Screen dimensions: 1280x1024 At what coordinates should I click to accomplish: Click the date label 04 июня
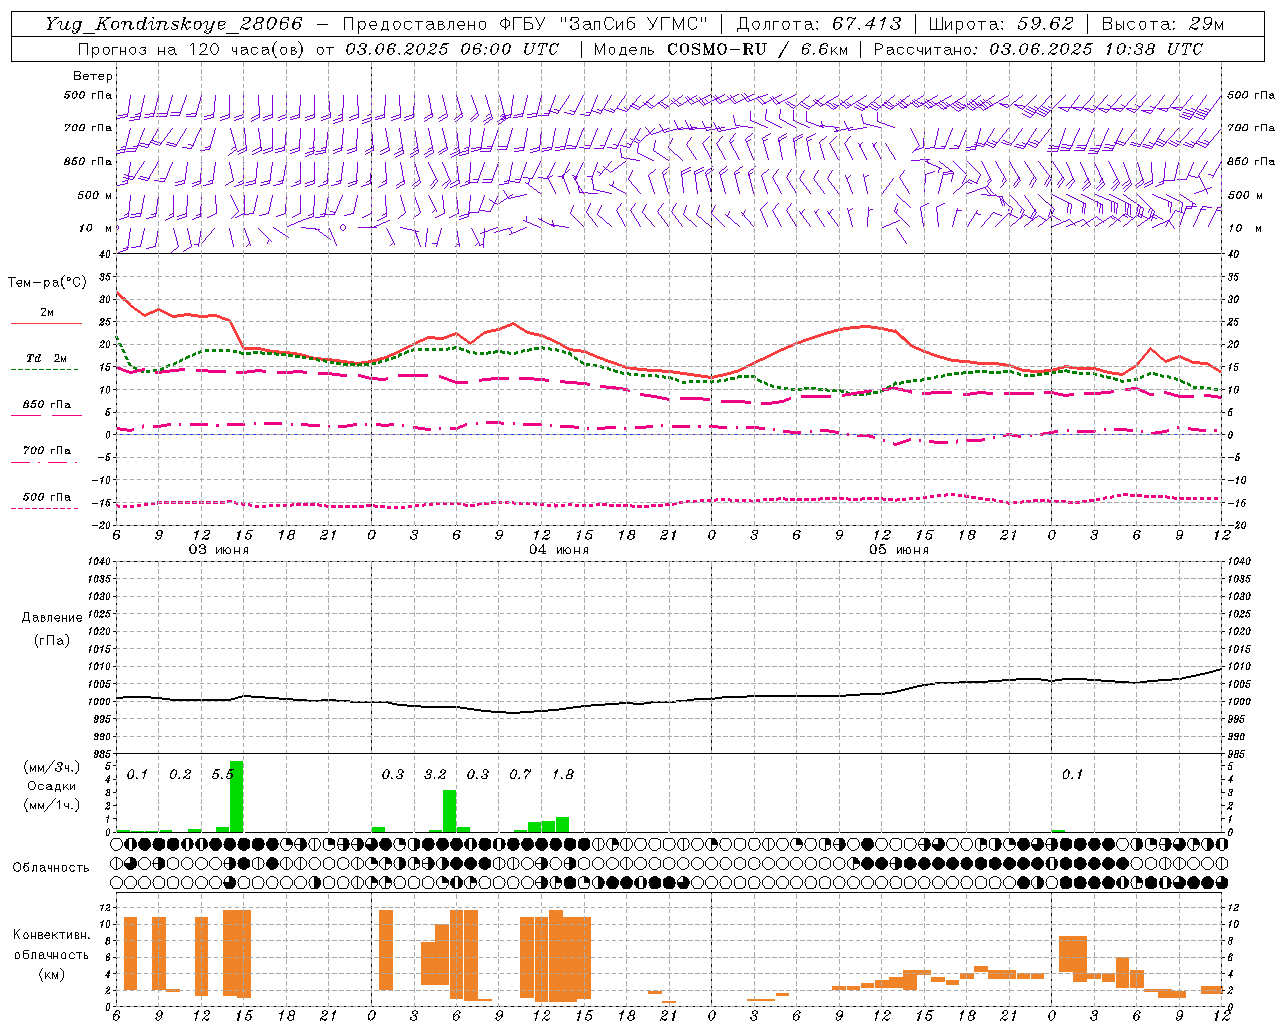pos(559,550)
